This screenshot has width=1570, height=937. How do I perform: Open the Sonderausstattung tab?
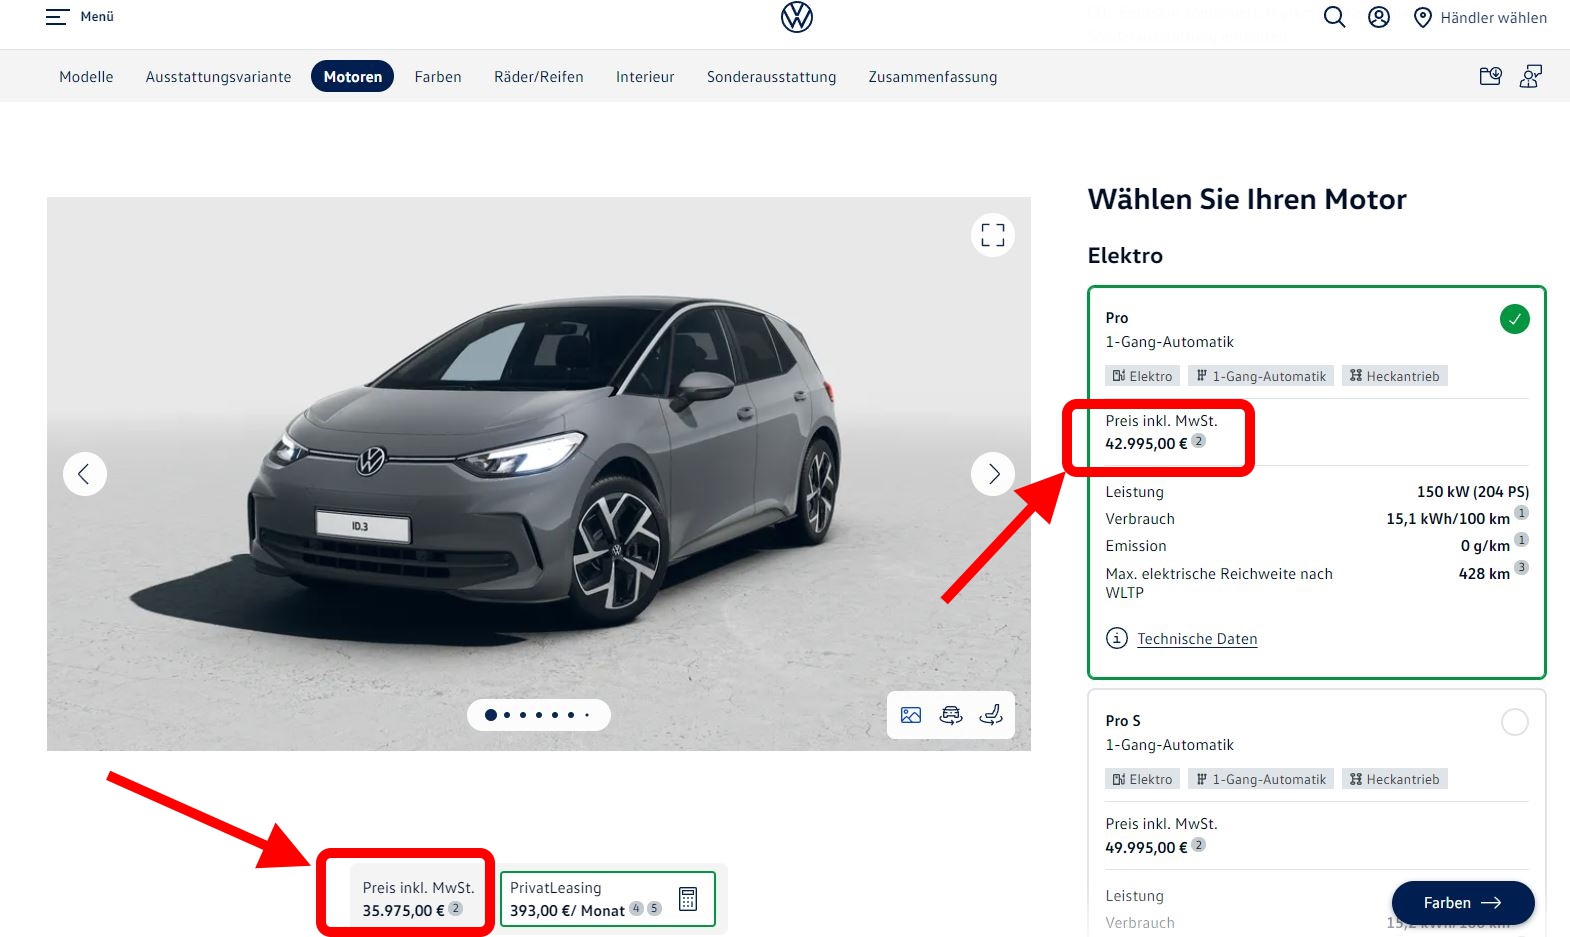click(x=771, y=77)
